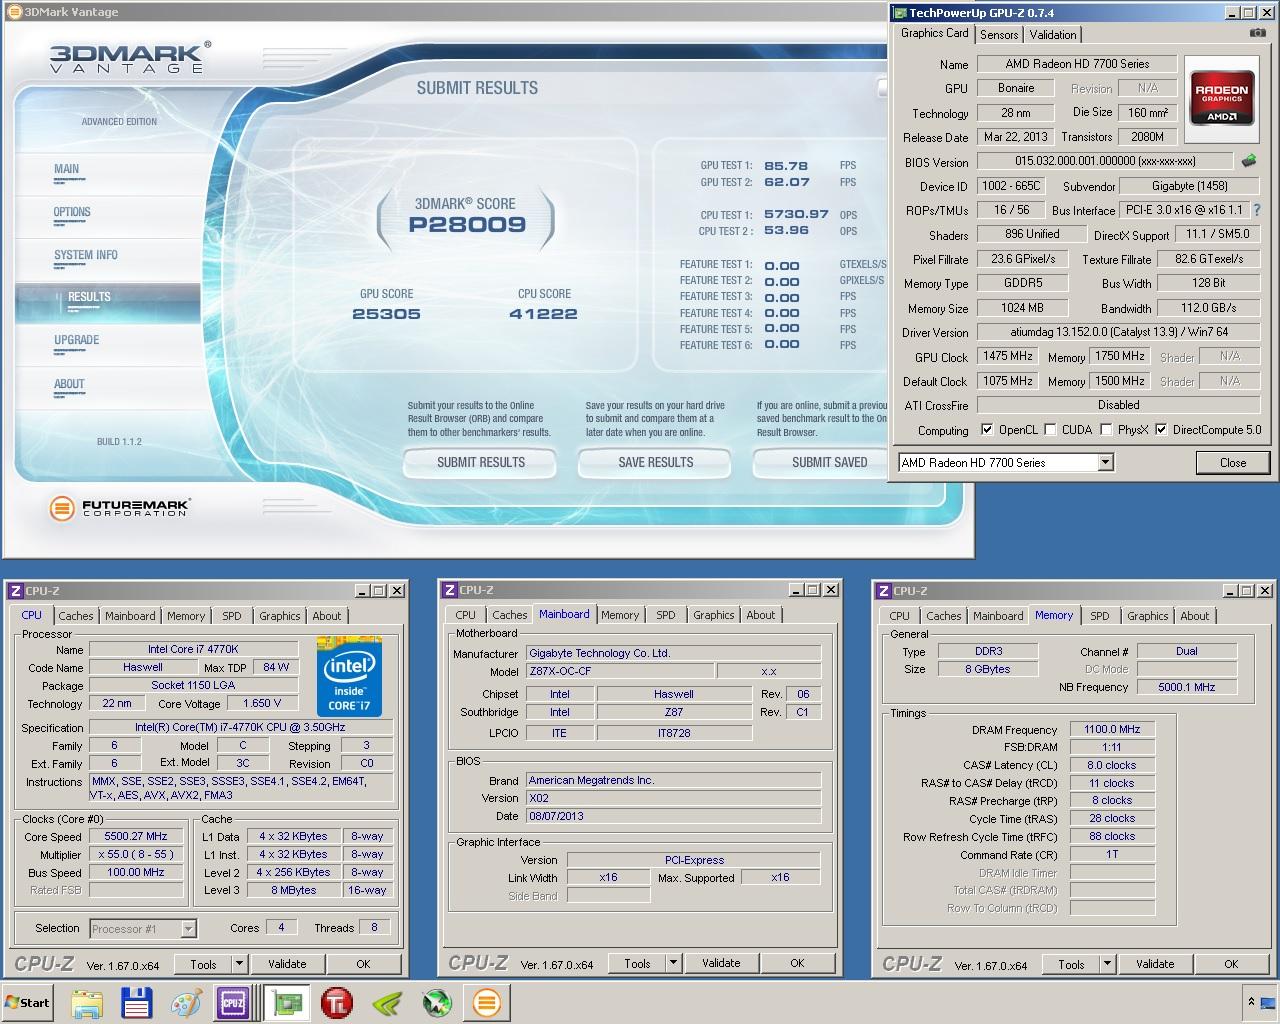Viewport: 1280px width, 1024px height.
Task: Open the Start menu
Action: coord(28,1002)
